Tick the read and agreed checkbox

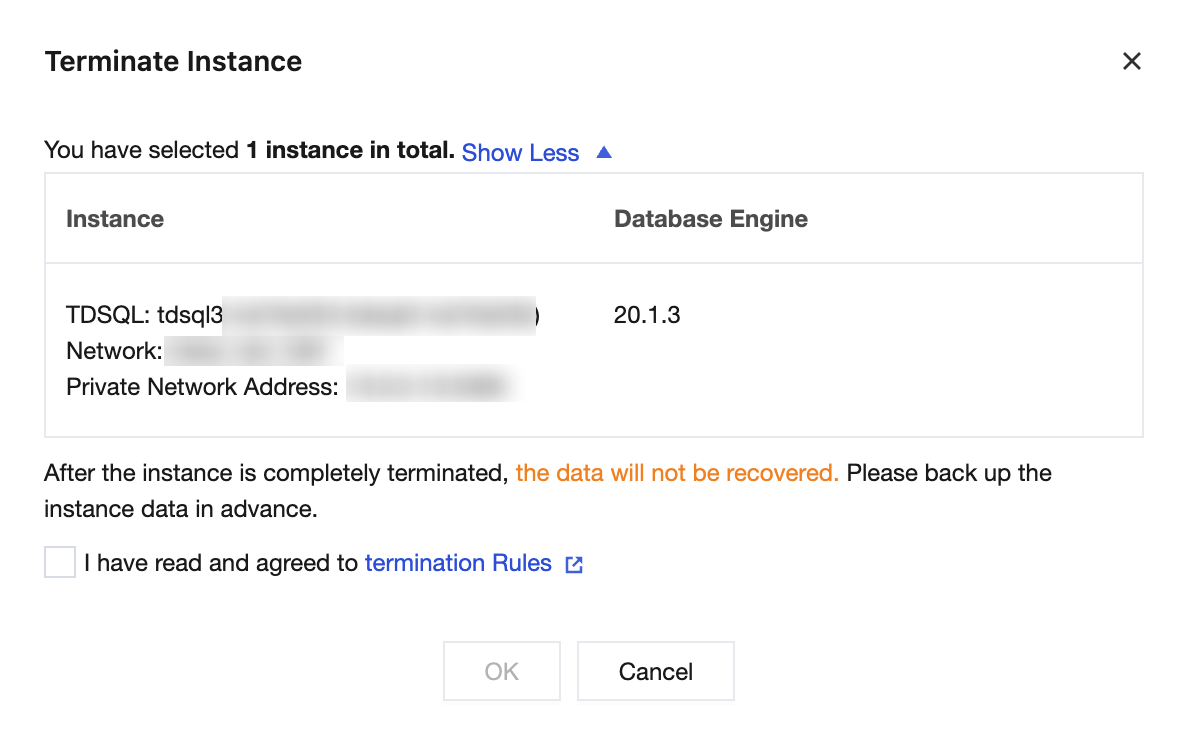[x=60, y=563]
